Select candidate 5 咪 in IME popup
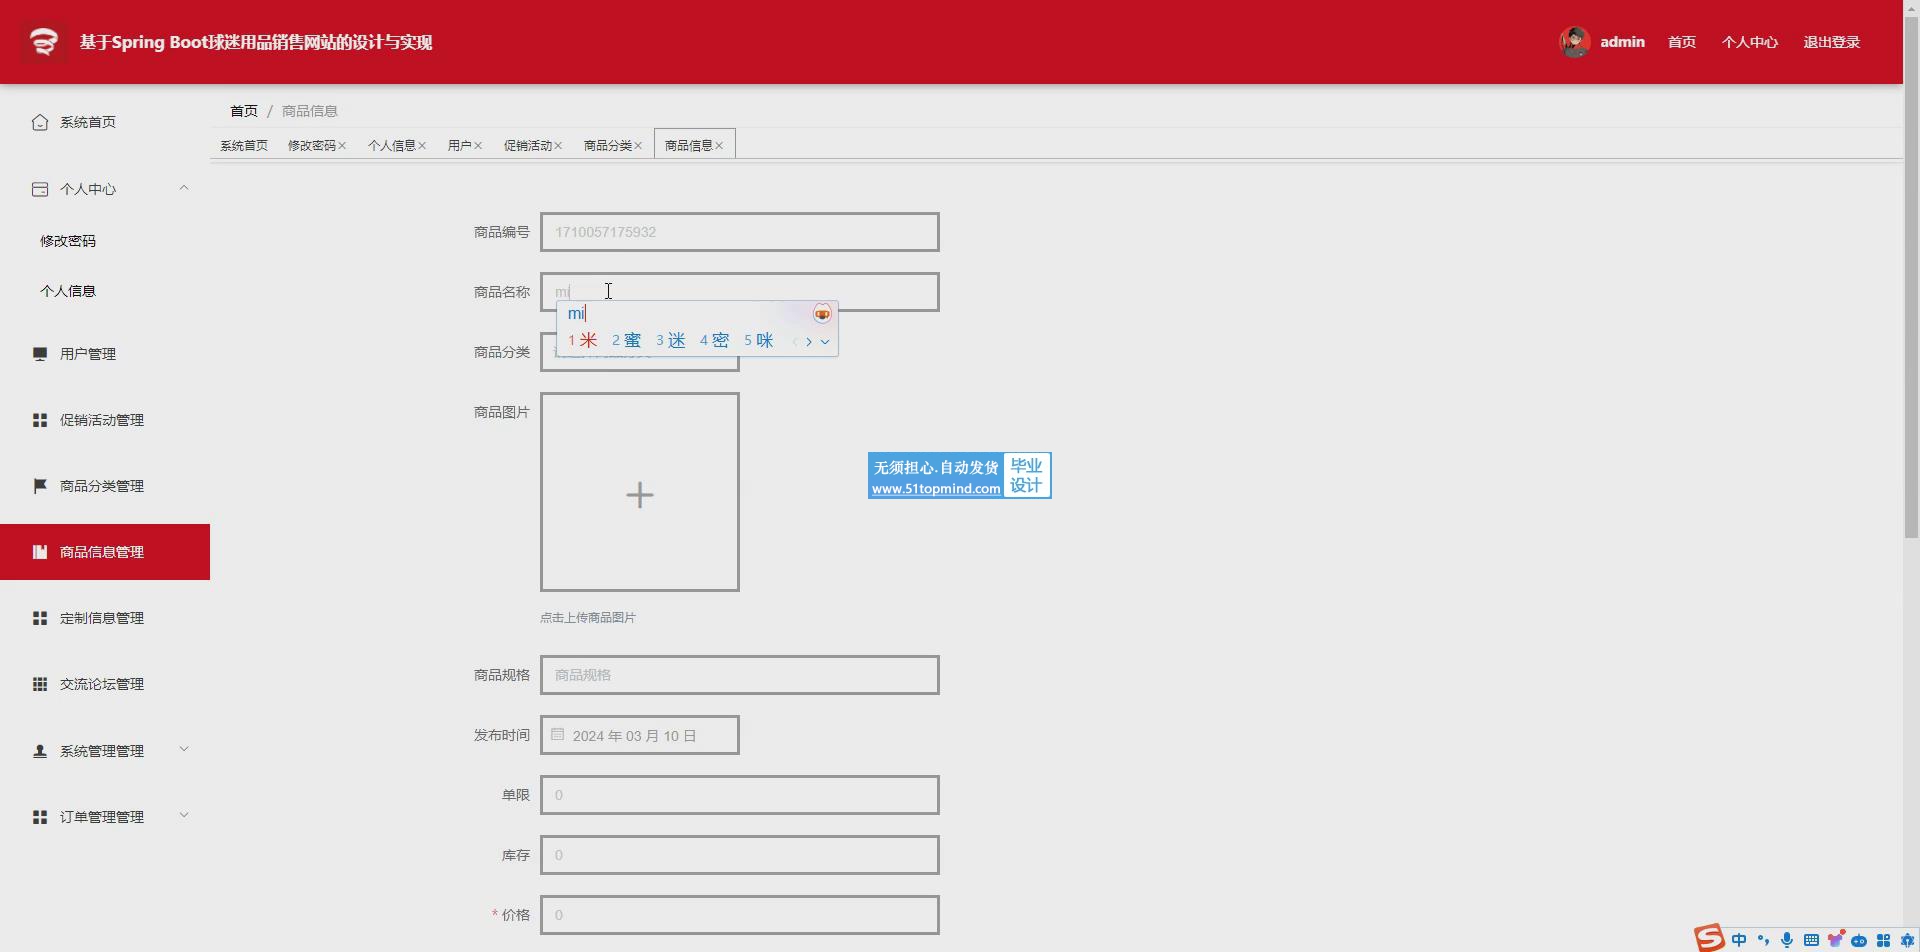 click(759, 341)
